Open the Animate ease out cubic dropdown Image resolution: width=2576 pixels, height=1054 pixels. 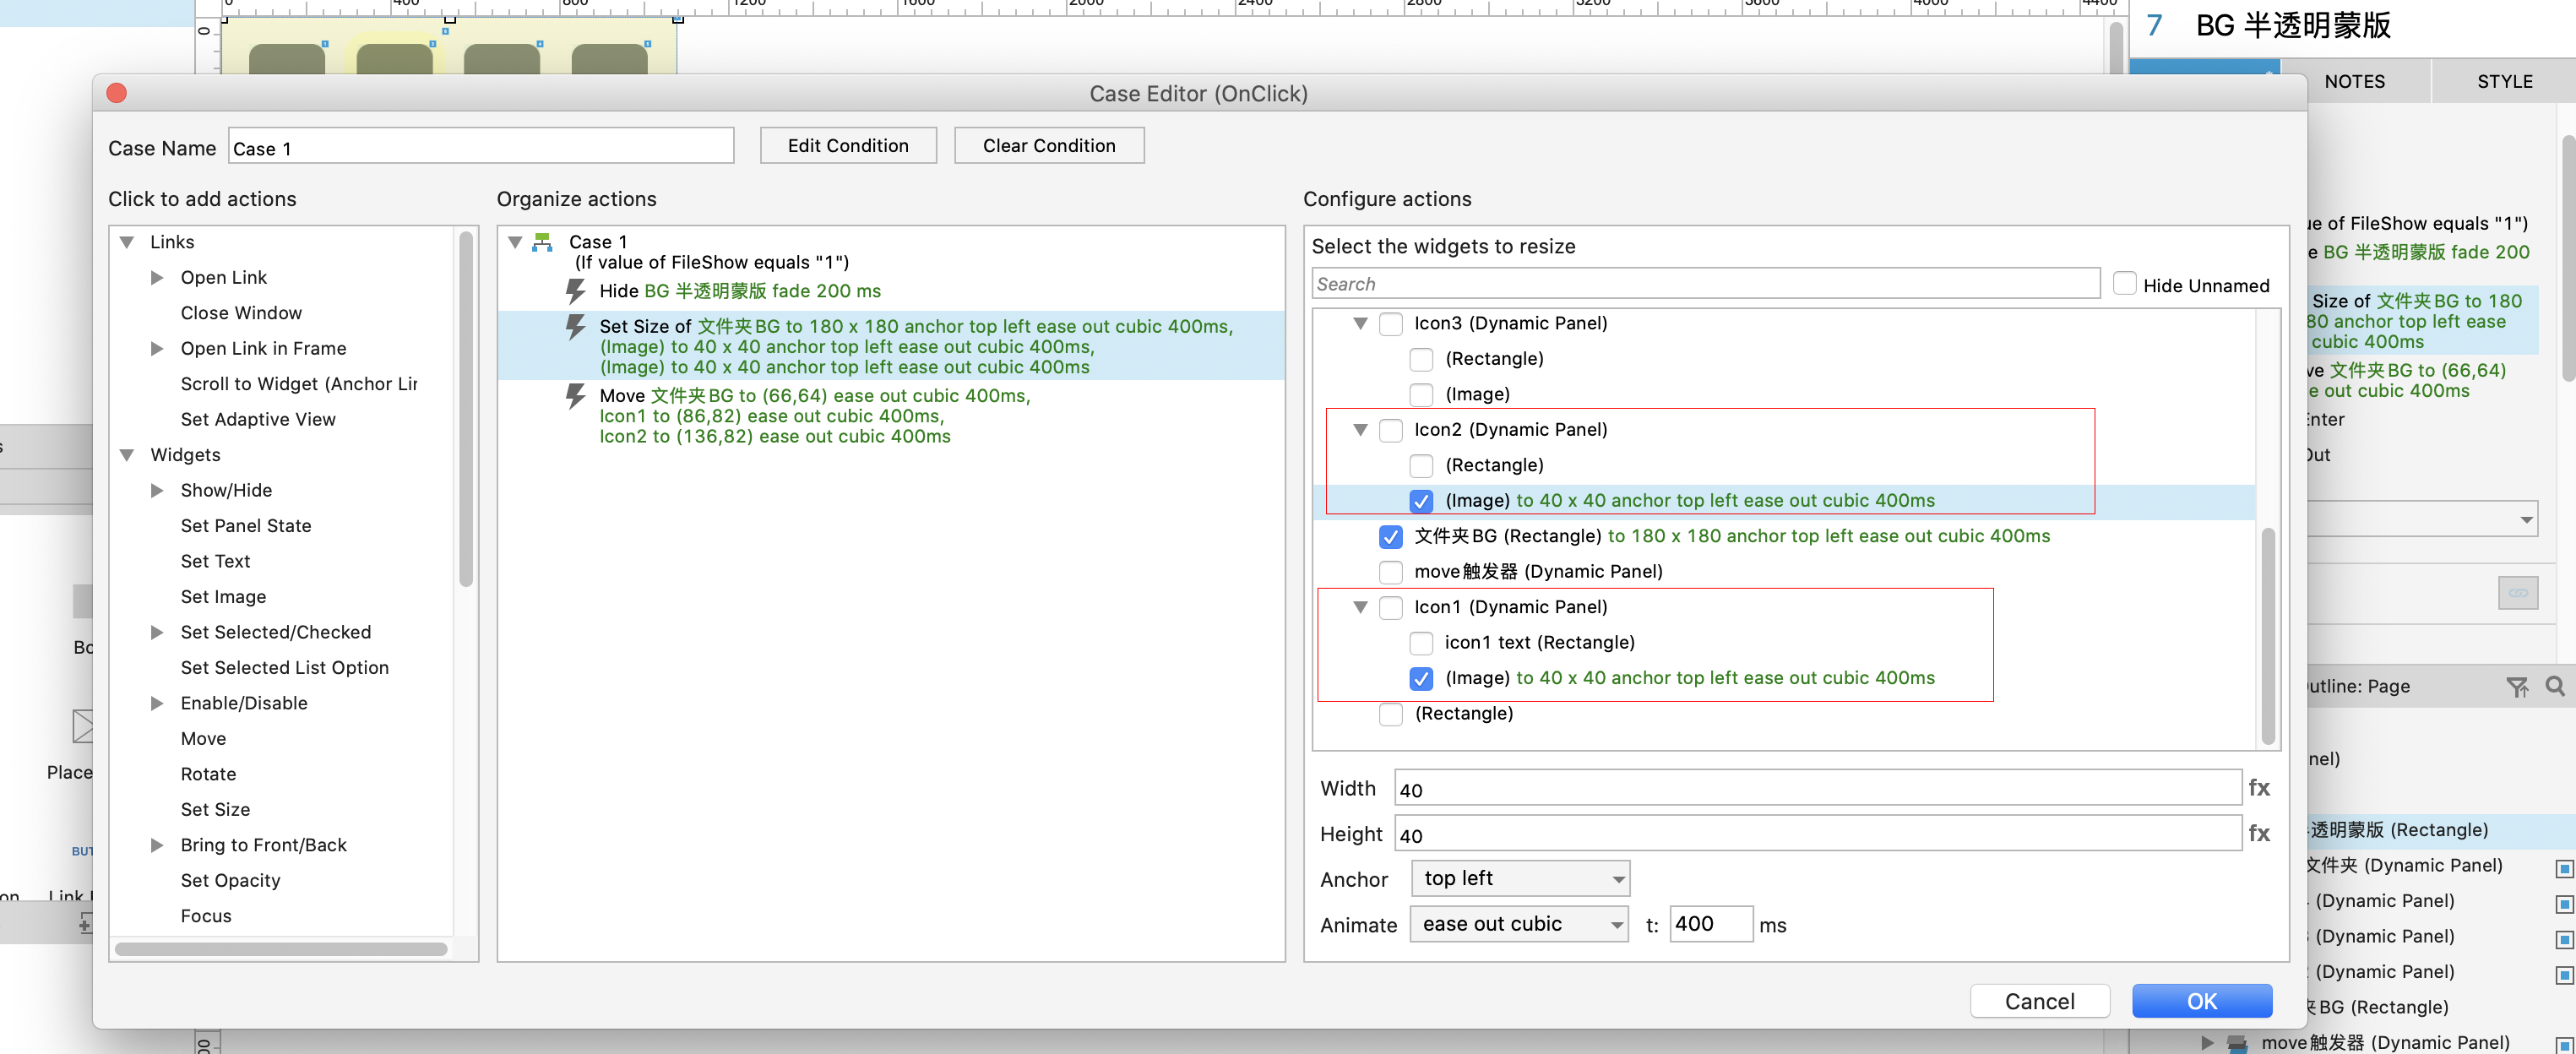coord(1519,924)
